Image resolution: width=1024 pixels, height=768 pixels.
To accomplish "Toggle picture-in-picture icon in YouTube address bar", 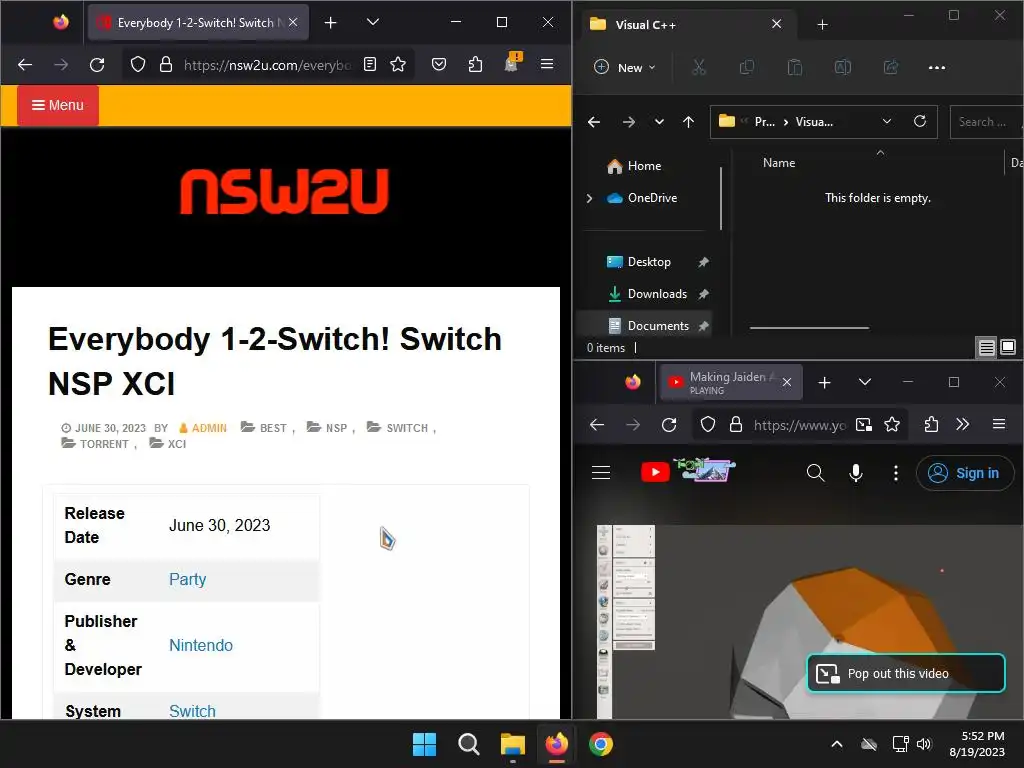I will coord(864,425).
